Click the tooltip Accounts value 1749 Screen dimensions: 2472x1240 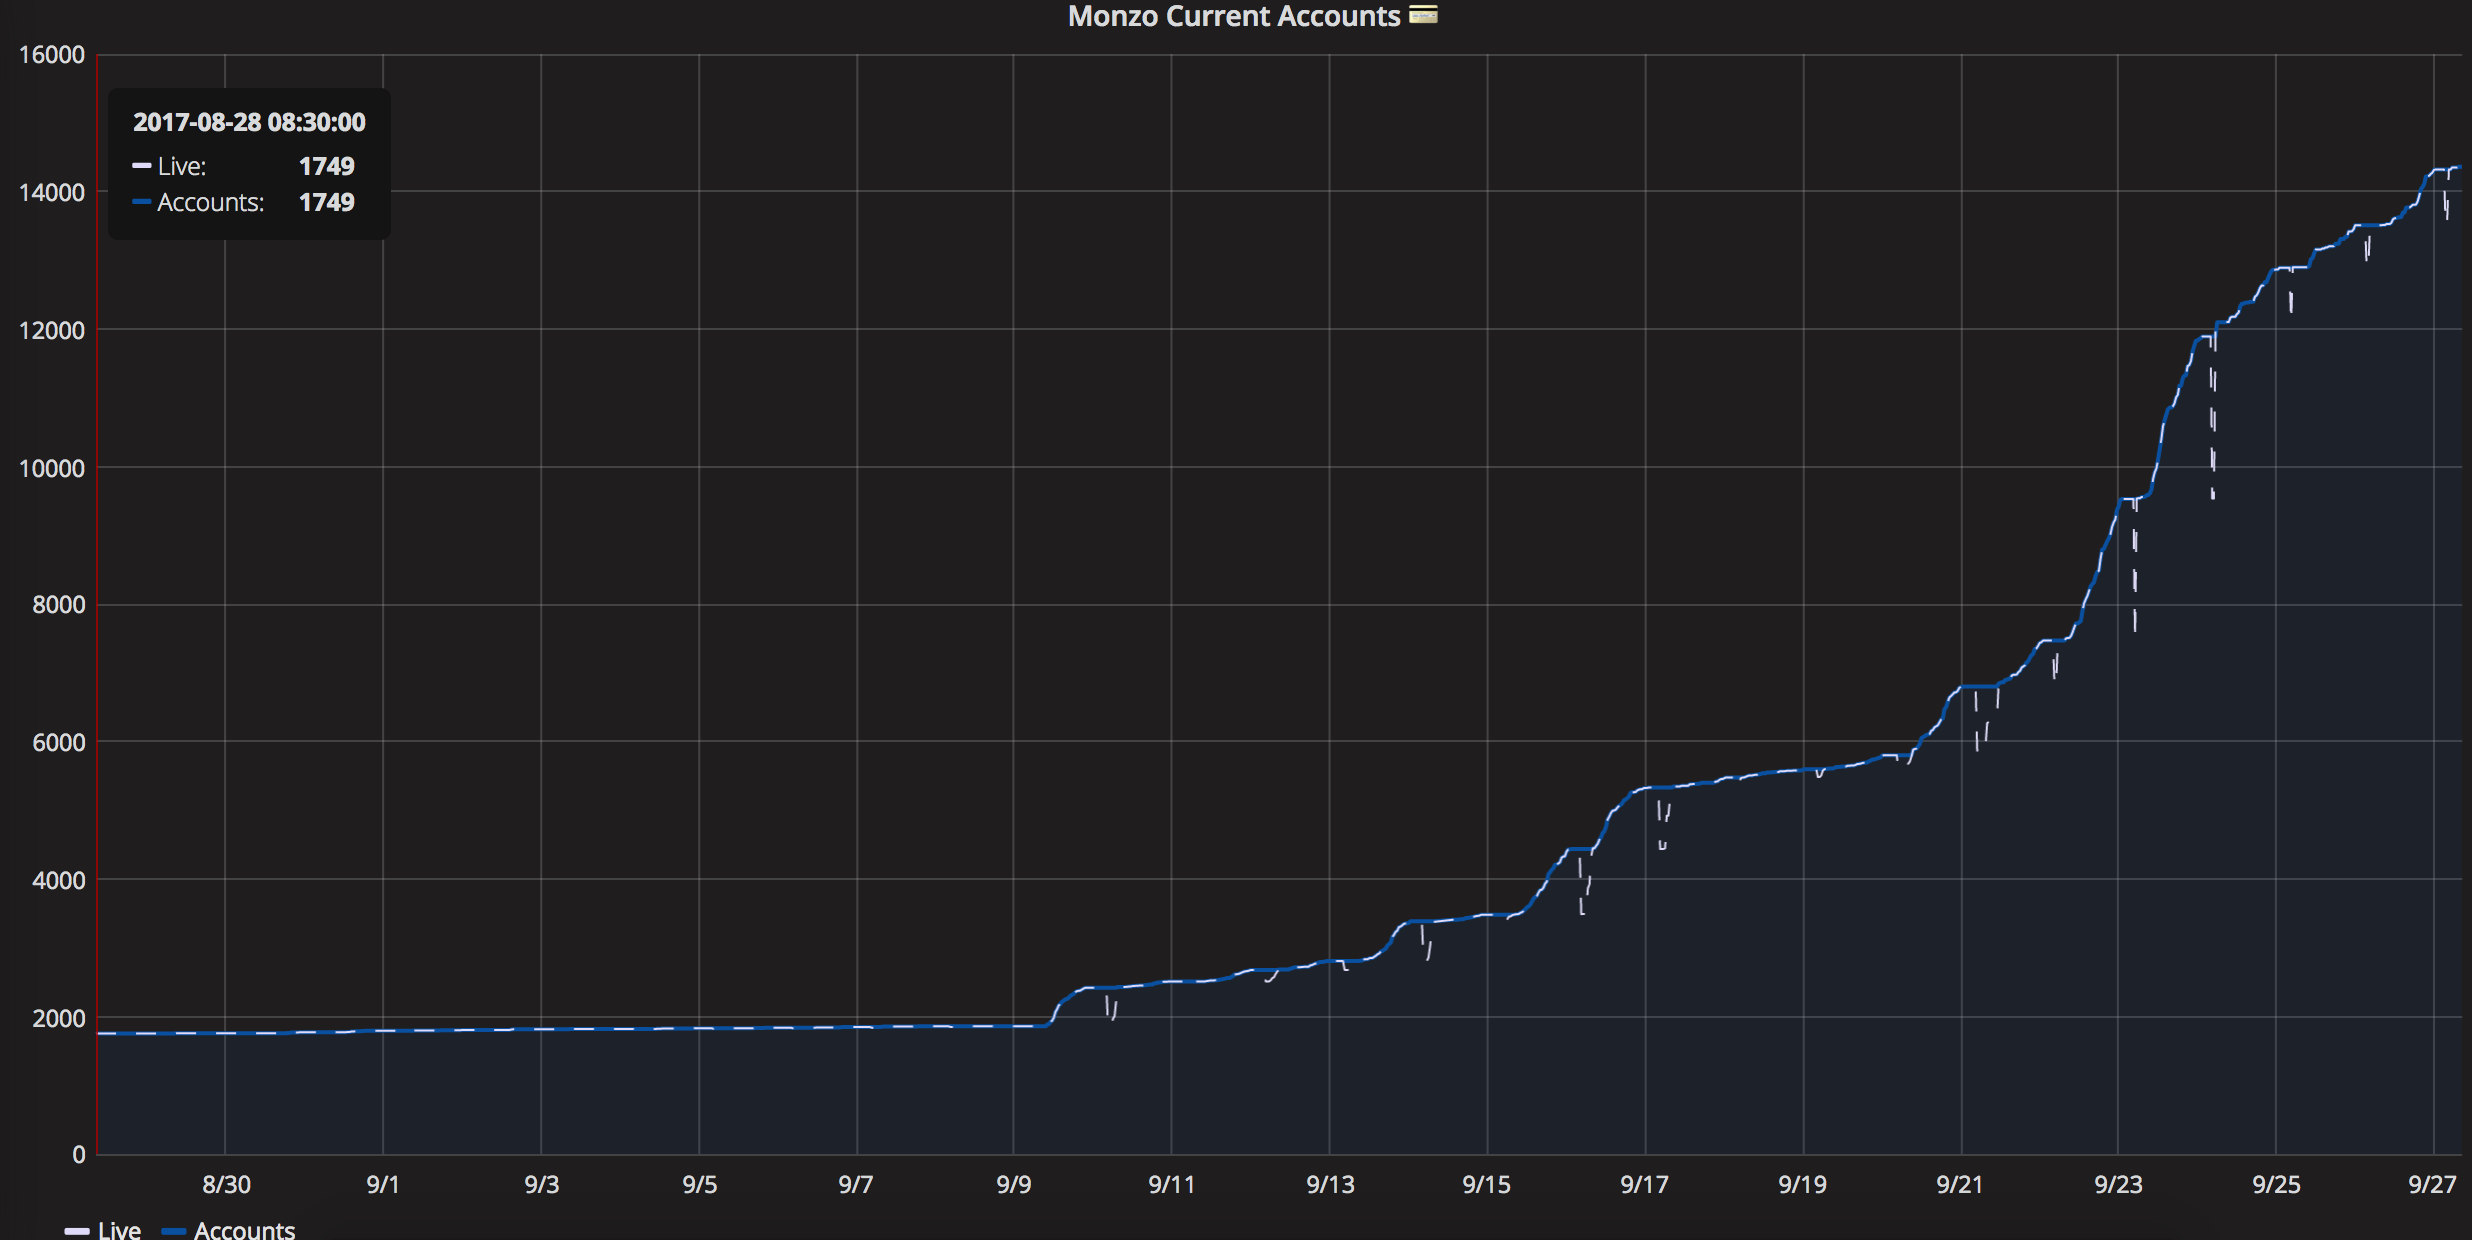pyautogui.click(x=327, y=202)
